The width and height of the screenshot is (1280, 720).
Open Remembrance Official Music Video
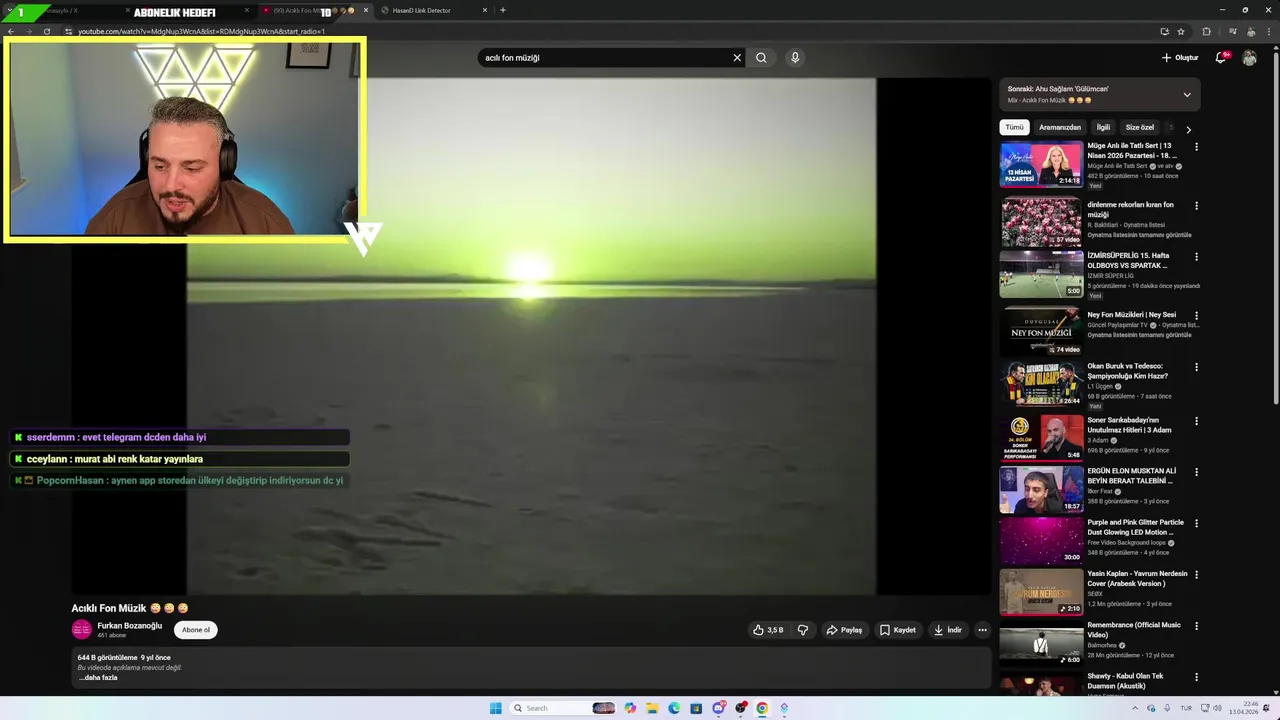coord(1041,643)
